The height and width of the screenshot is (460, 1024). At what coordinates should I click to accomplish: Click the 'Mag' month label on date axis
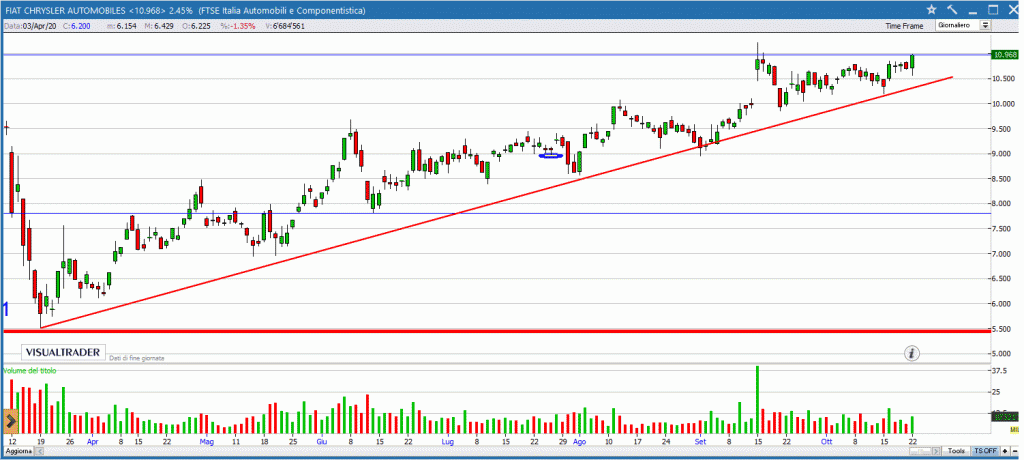click(x=207, y=441)
